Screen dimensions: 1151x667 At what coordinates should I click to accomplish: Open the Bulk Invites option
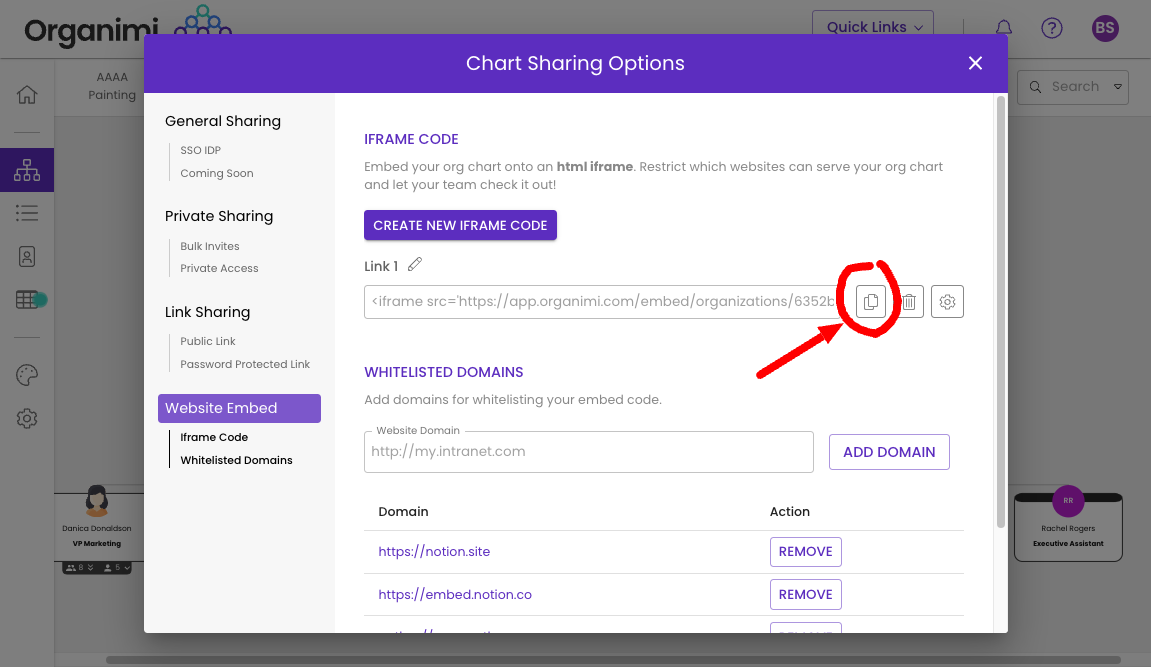[210, 246]
